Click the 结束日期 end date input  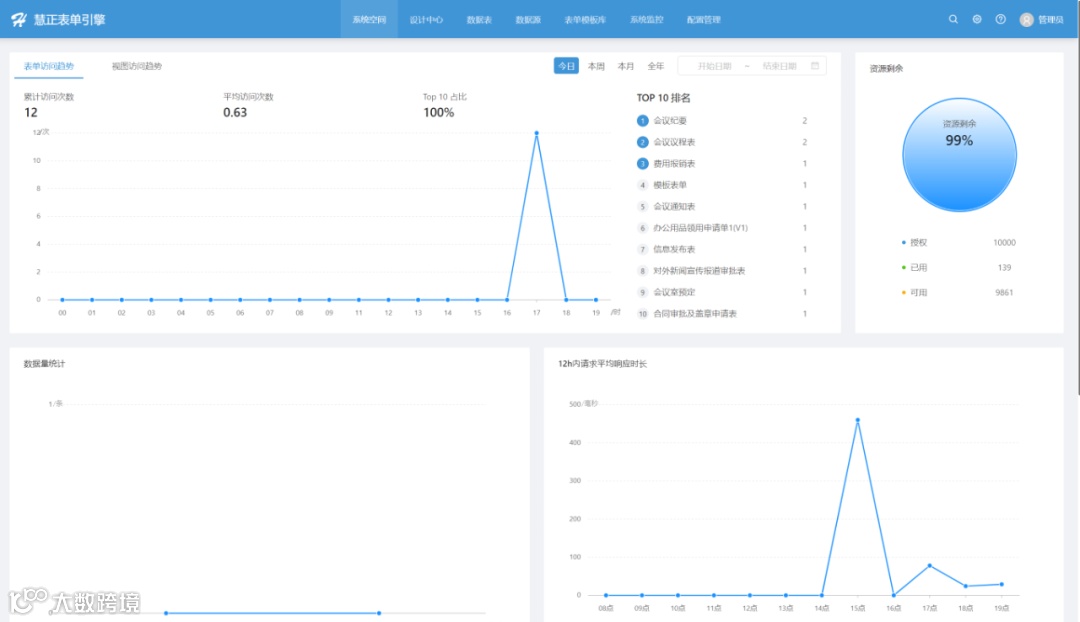click(x=780, y=66)
